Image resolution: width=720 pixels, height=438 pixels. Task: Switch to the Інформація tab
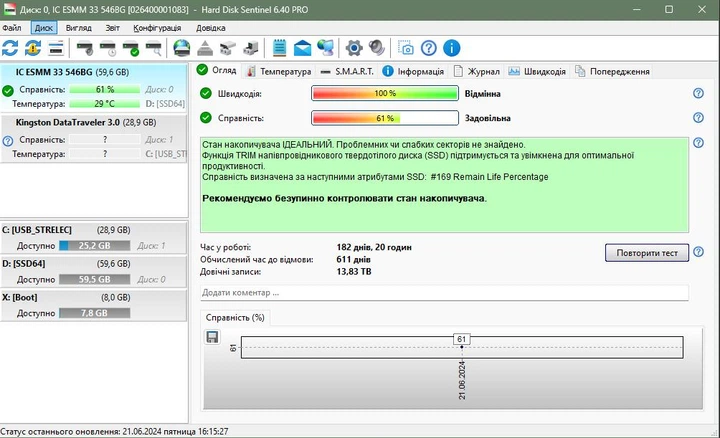413,72
